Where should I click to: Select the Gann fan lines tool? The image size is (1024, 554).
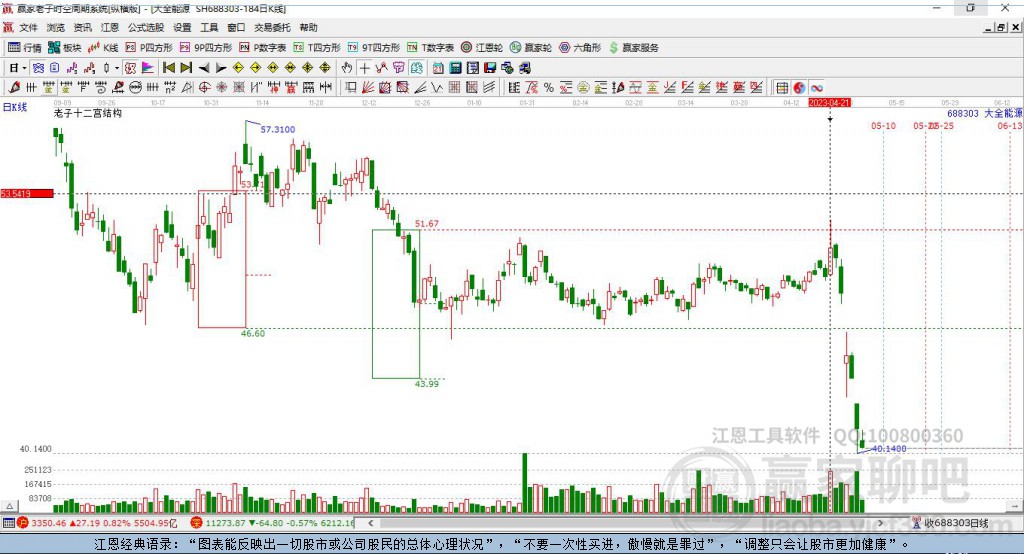pos(368,88)
